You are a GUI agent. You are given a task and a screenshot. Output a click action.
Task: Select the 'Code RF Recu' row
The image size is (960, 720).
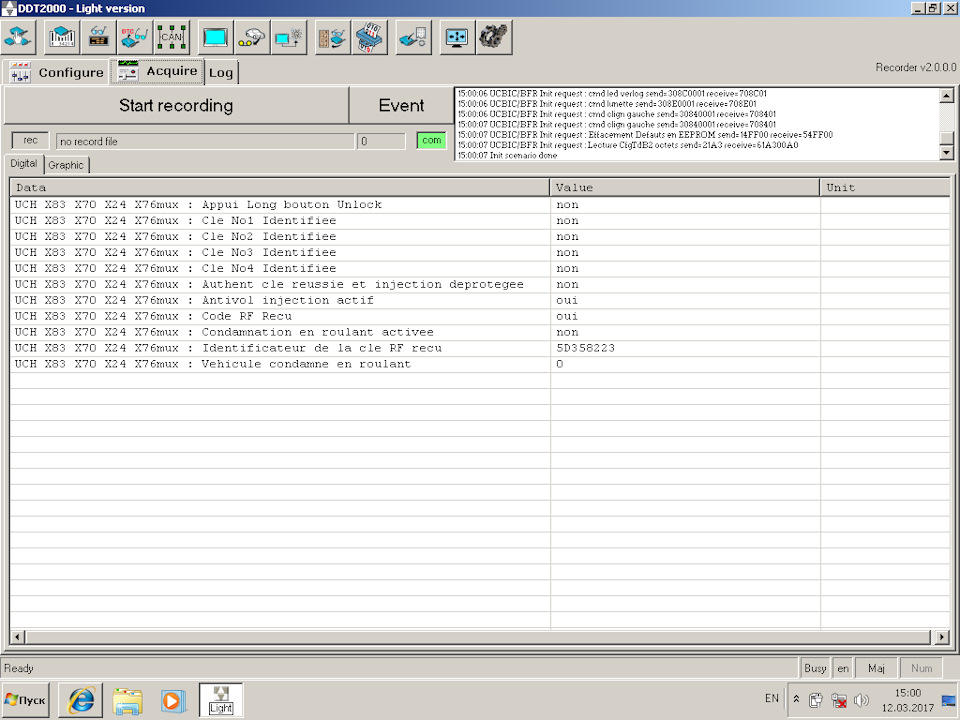click(x=480, y=316)
